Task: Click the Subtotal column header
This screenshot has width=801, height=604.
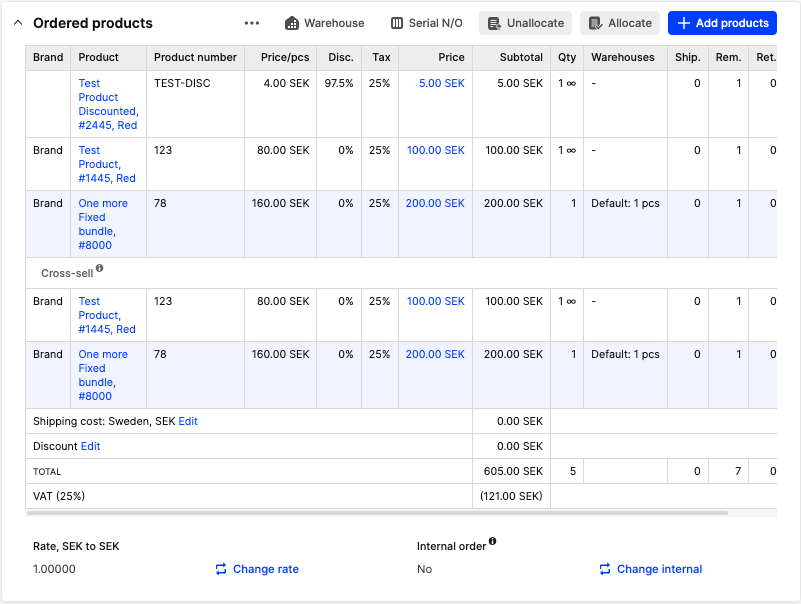Action: click(521, 58)
